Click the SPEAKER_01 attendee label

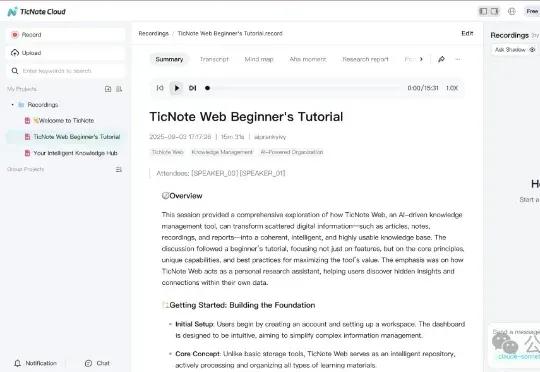tap(262, 173)
